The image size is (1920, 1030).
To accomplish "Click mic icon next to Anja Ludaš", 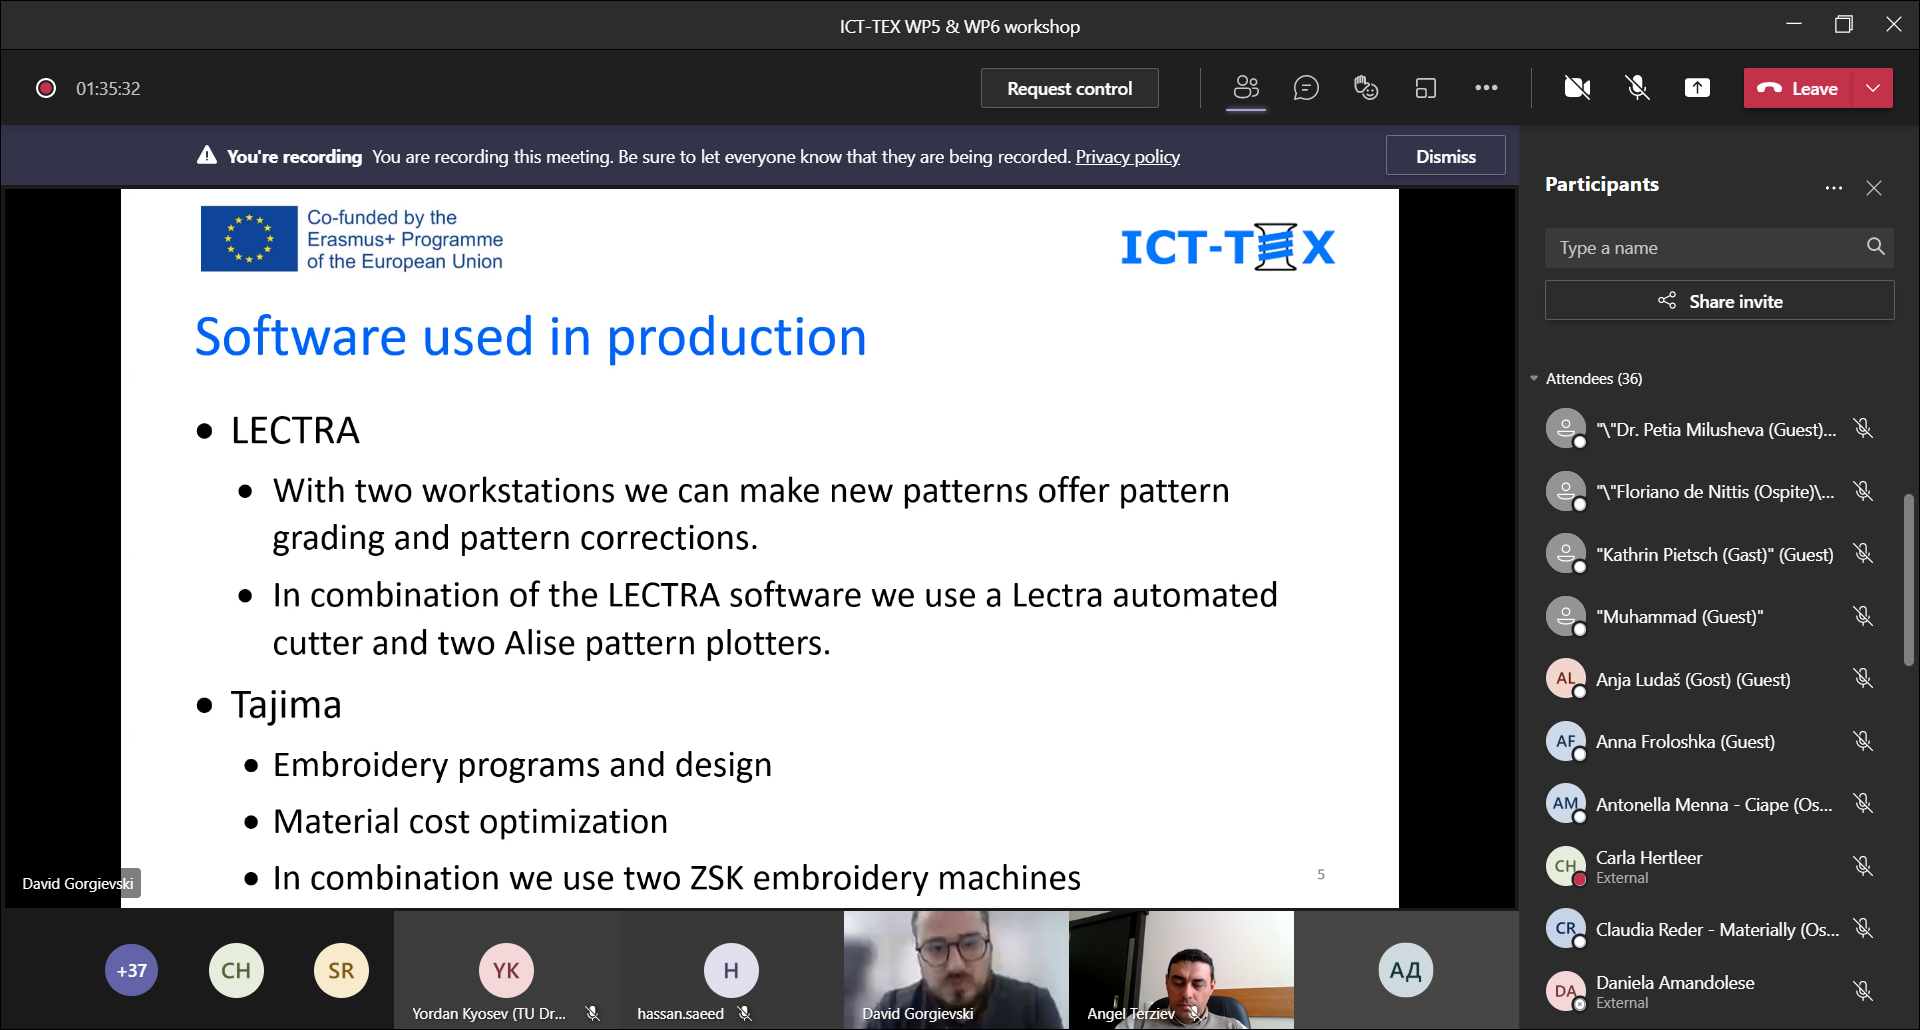I will point(1862,678).
